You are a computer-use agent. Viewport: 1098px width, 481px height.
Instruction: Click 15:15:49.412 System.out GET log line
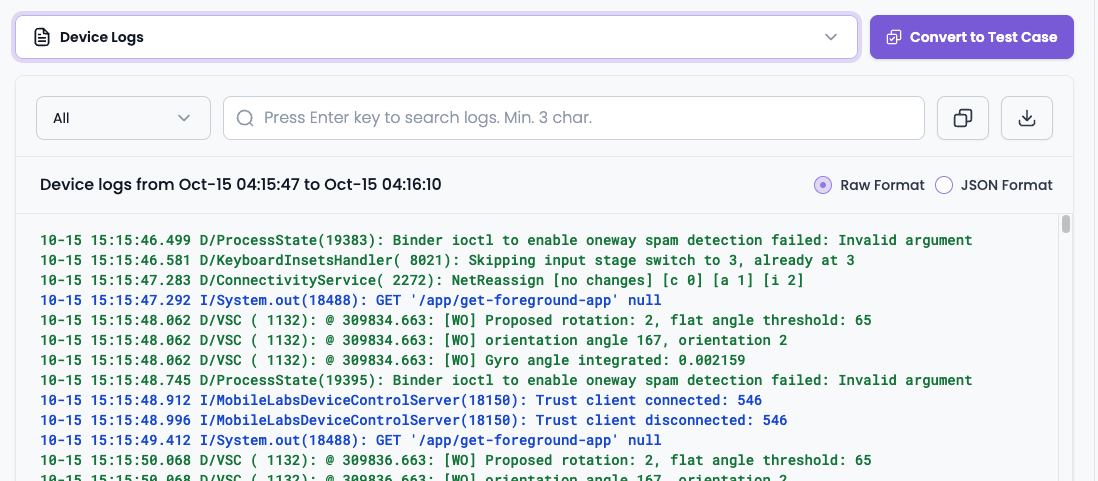(x=350, y=440)
